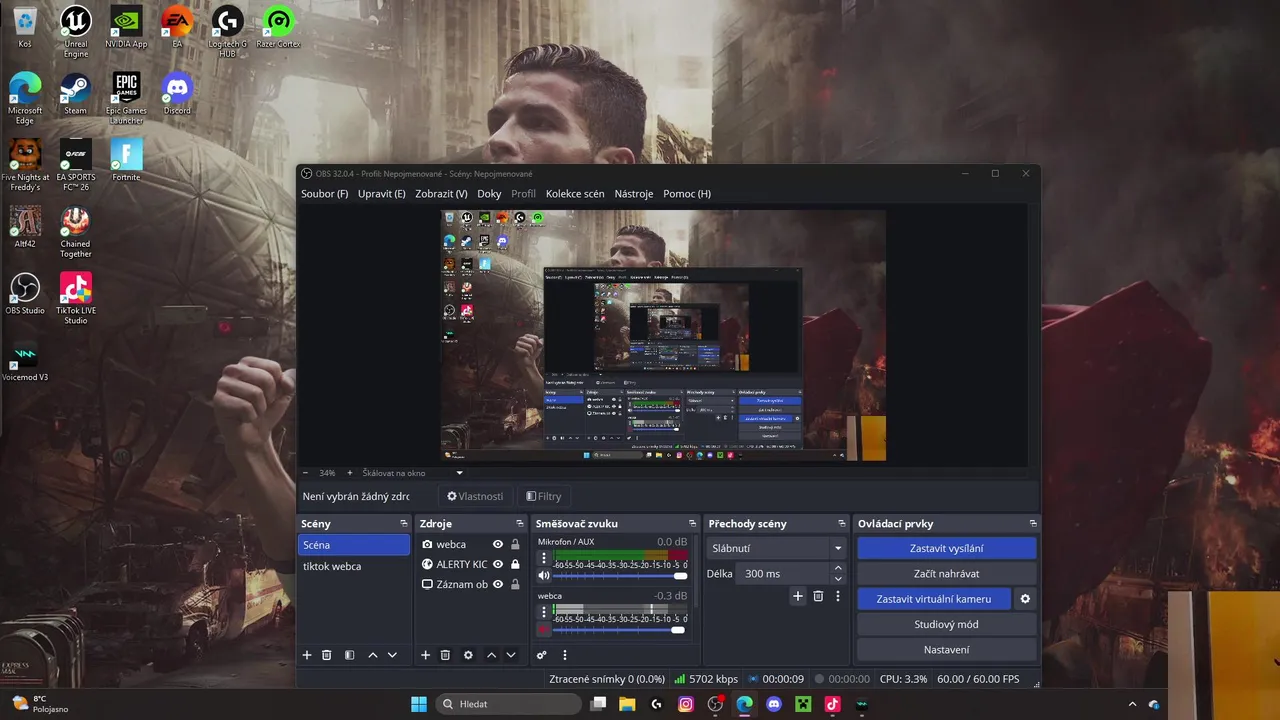Open Epic Games Launcher desktop icon
This screenshot has width=1280, height=720.
(126, 99)
